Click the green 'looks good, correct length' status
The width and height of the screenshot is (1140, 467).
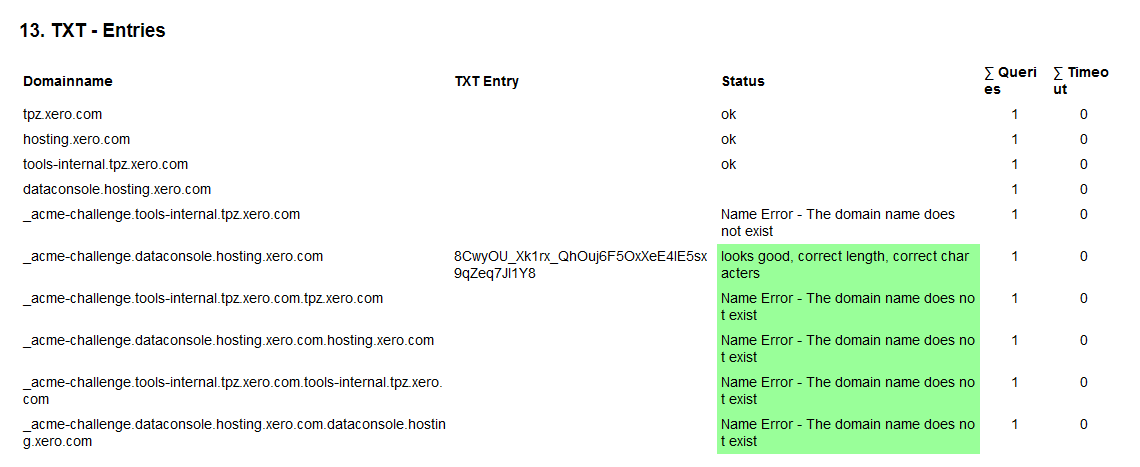[x=848, y=265]
